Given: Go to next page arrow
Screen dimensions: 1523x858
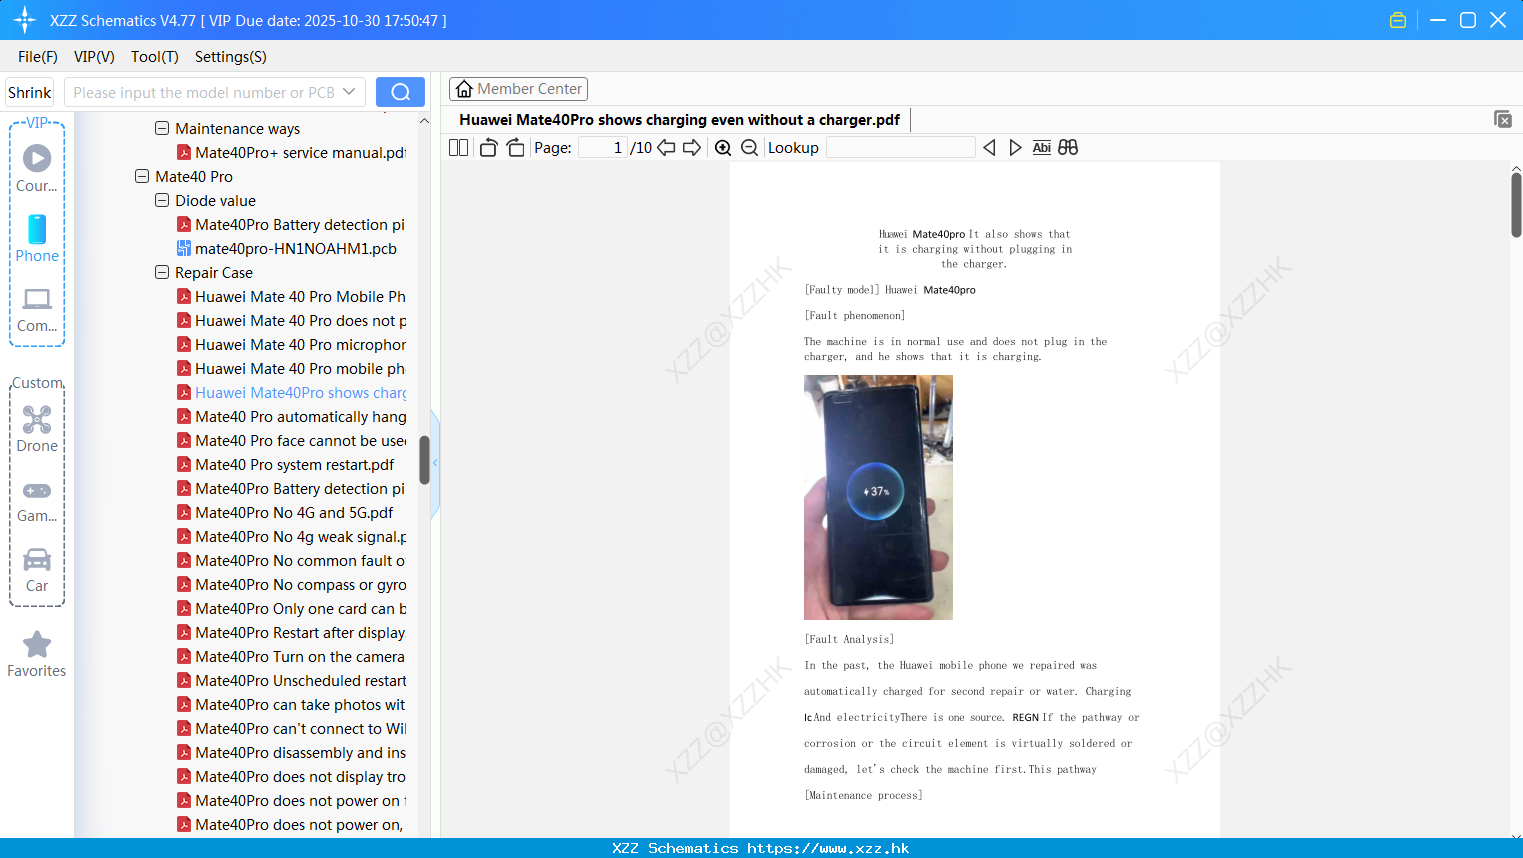Looking at the screenshot, I should tap(692, 147).
